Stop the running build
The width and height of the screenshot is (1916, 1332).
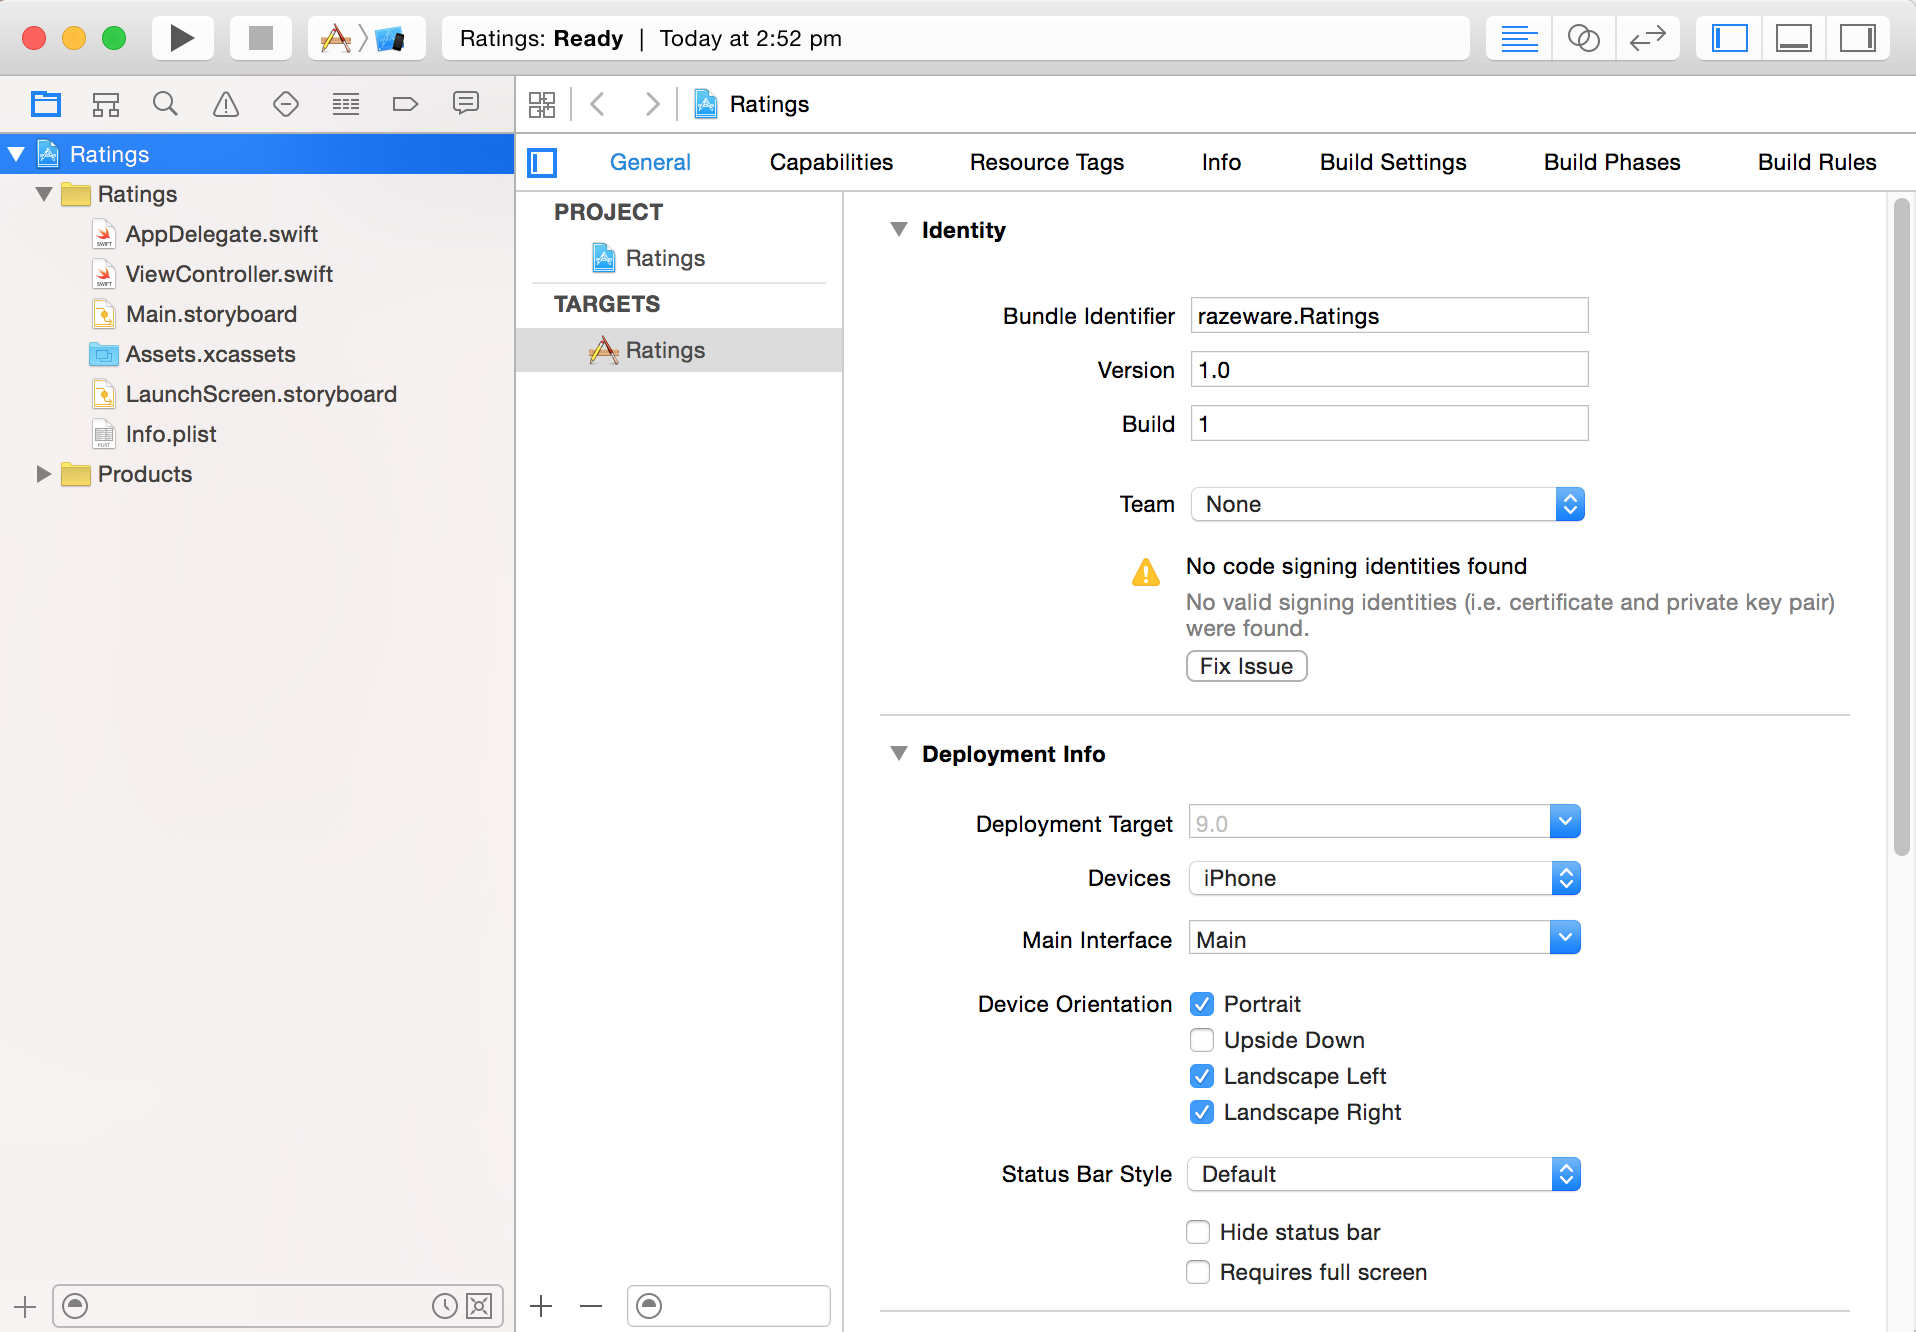261,38
